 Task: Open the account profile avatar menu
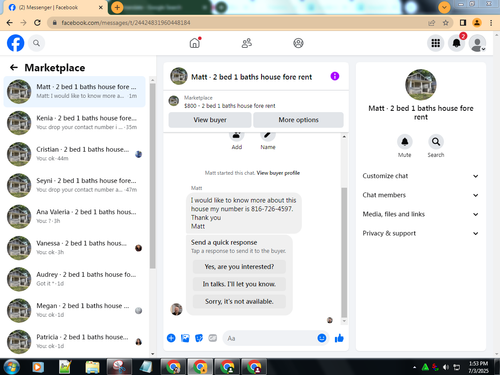477,43
